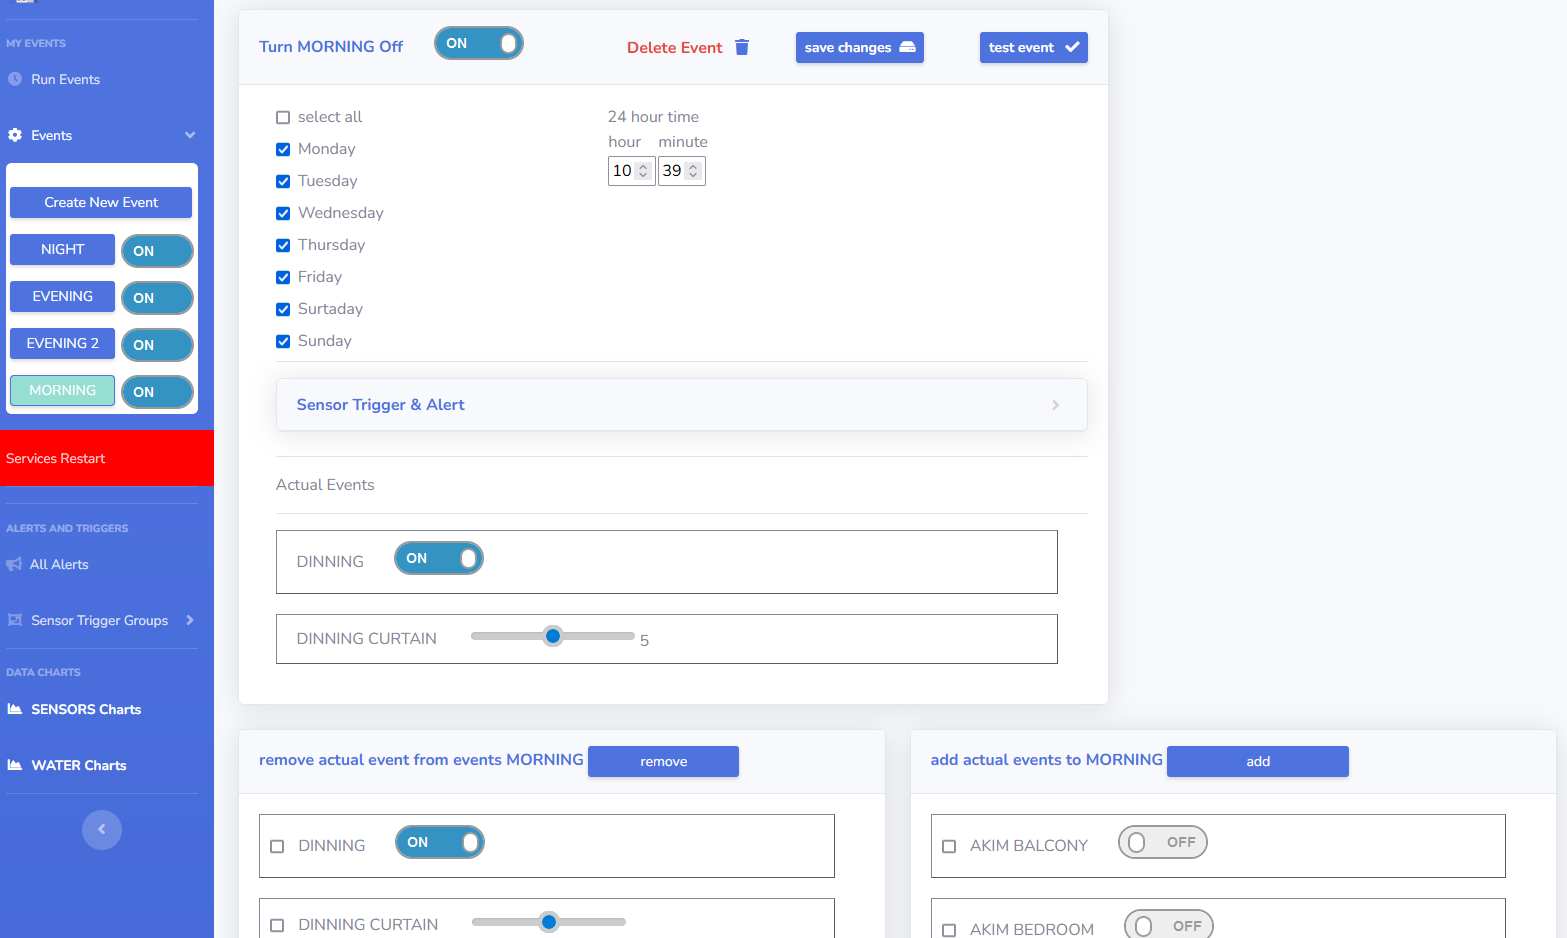The height and width of the screenshot is (938, 1567).
Task: Uncheck the Wednesday checkbox
Action: pyautogui.click(x=283, y=213)
